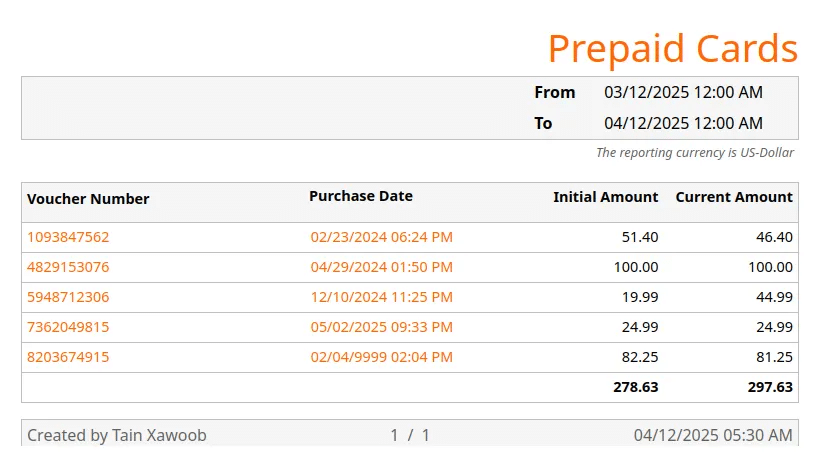The height and width of the screenshot is (463, 818).
Task: Click purchase date 05/02/2025 09:33 PM
Action: (381, 327)
